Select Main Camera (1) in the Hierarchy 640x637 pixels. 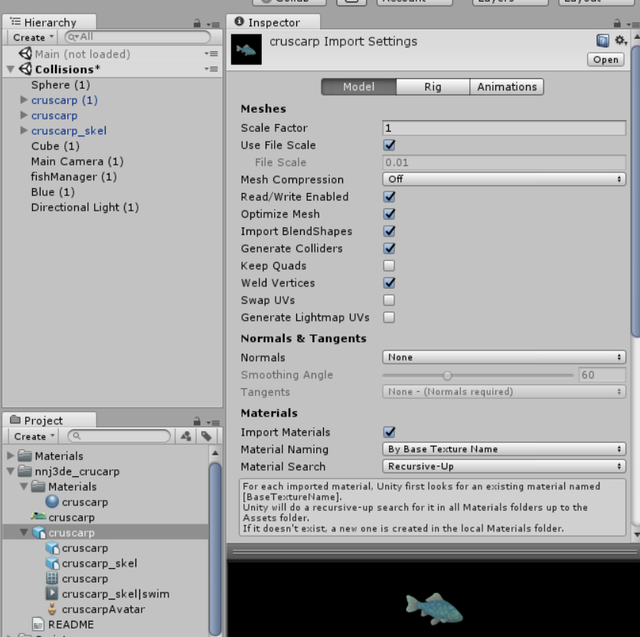77,161
